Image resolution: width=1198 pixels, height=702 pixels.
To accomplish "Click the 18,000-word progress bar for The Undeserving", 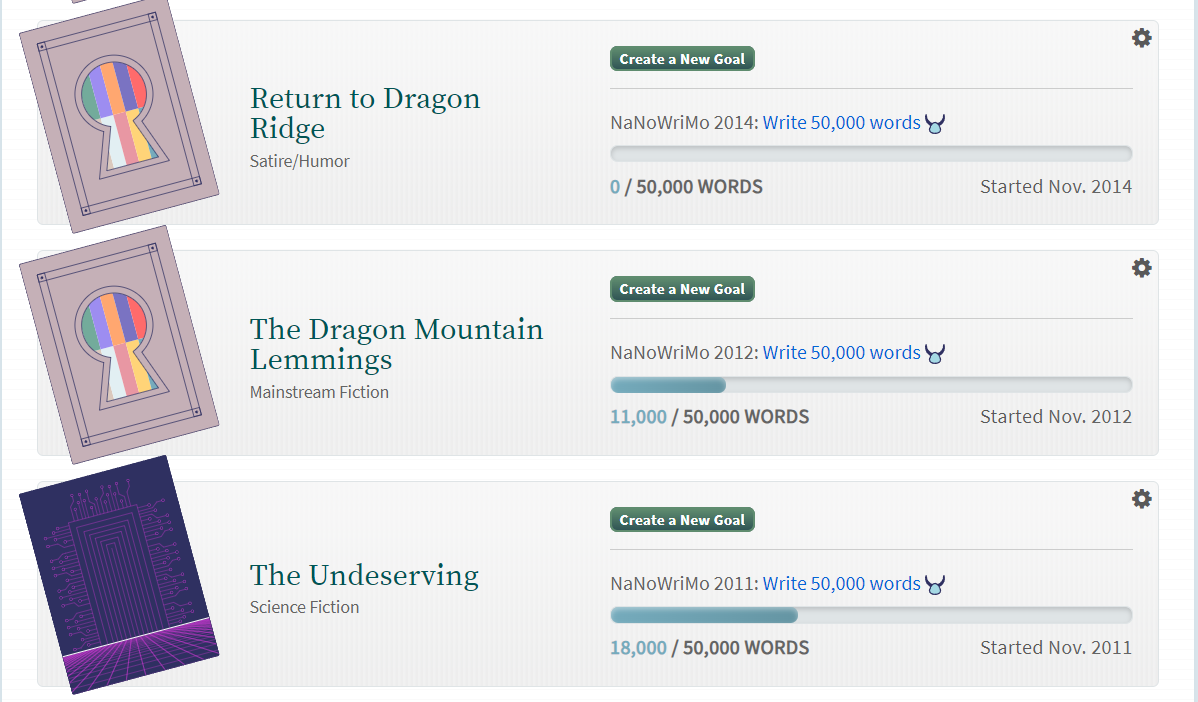I will point(870,615).
